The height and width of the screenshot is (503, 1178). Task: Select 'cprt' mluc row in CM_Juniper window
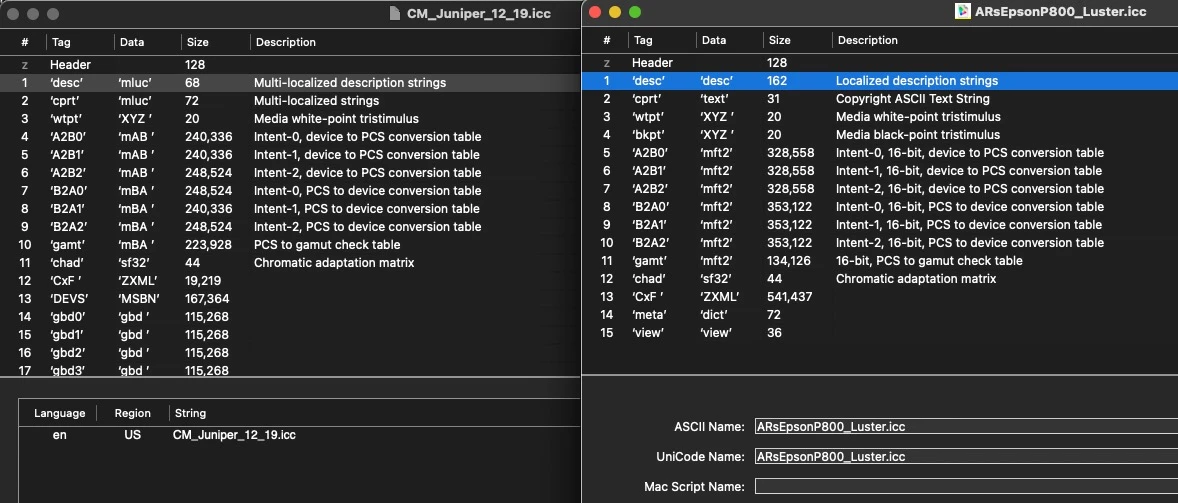pyautogui.click(x=291, y=101)
